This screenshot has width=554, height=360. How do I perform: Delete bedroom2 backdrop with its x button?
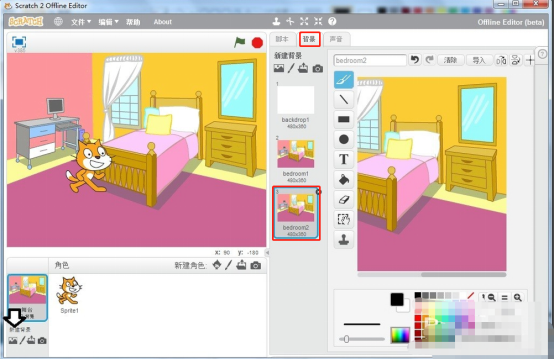[x=318, y=191]
